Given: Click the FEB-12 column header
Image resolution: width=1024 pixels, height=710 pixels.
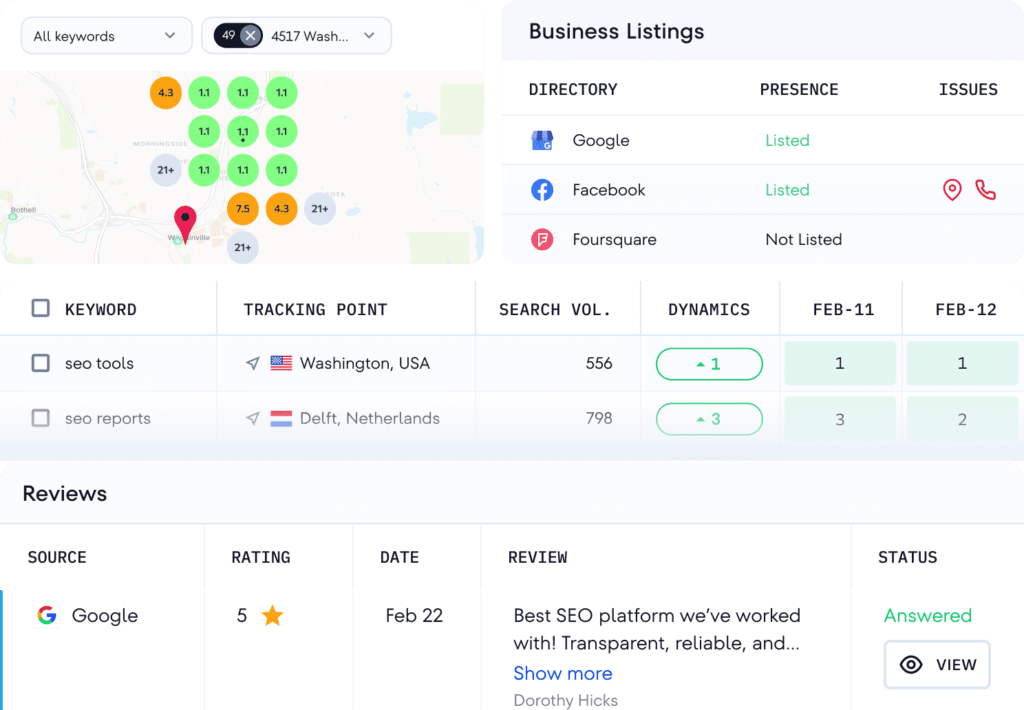Looking at the screenshot, I should click(x=965, y=310).
